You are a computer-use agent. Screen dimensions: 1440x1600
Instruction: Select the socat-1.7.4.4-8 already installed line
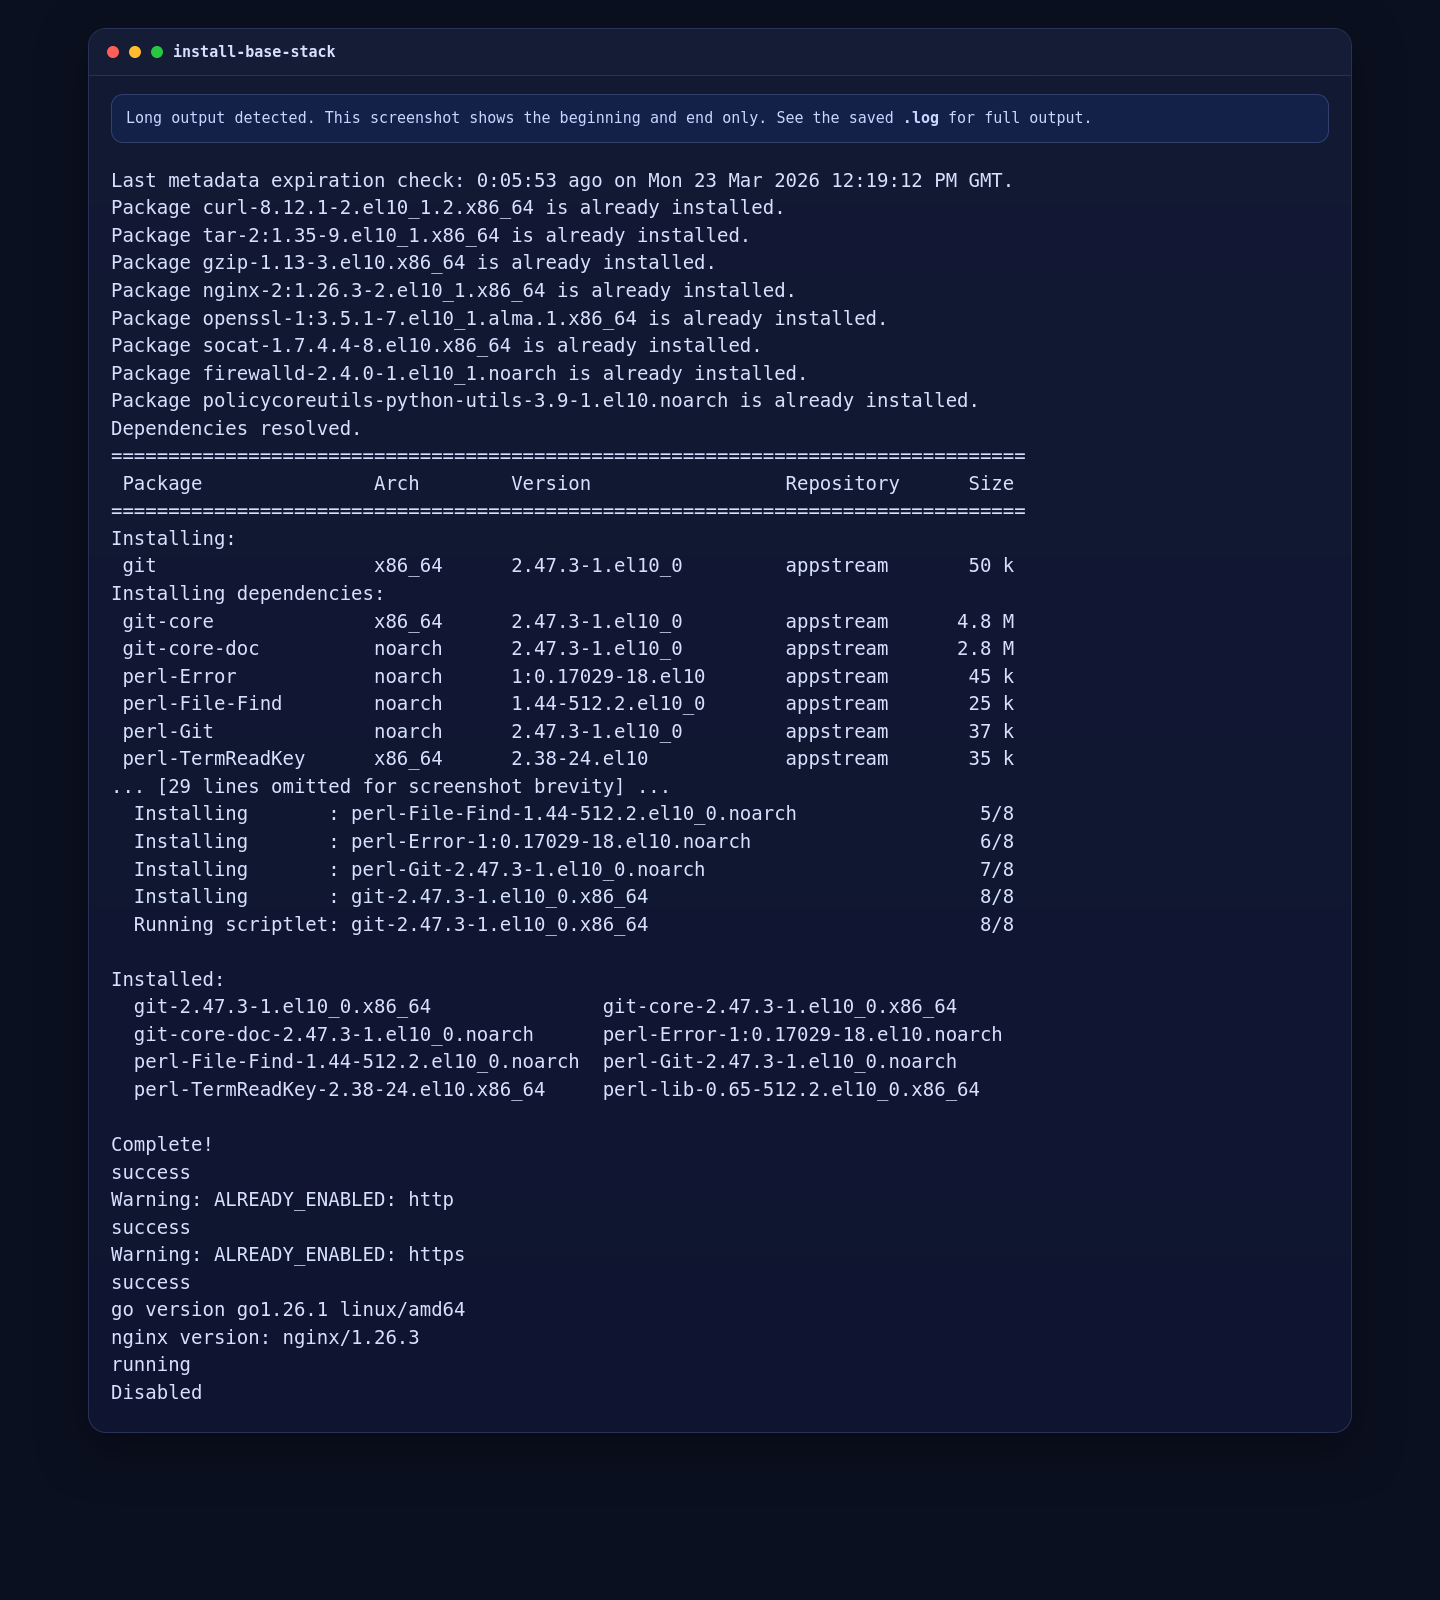point(437,346)
